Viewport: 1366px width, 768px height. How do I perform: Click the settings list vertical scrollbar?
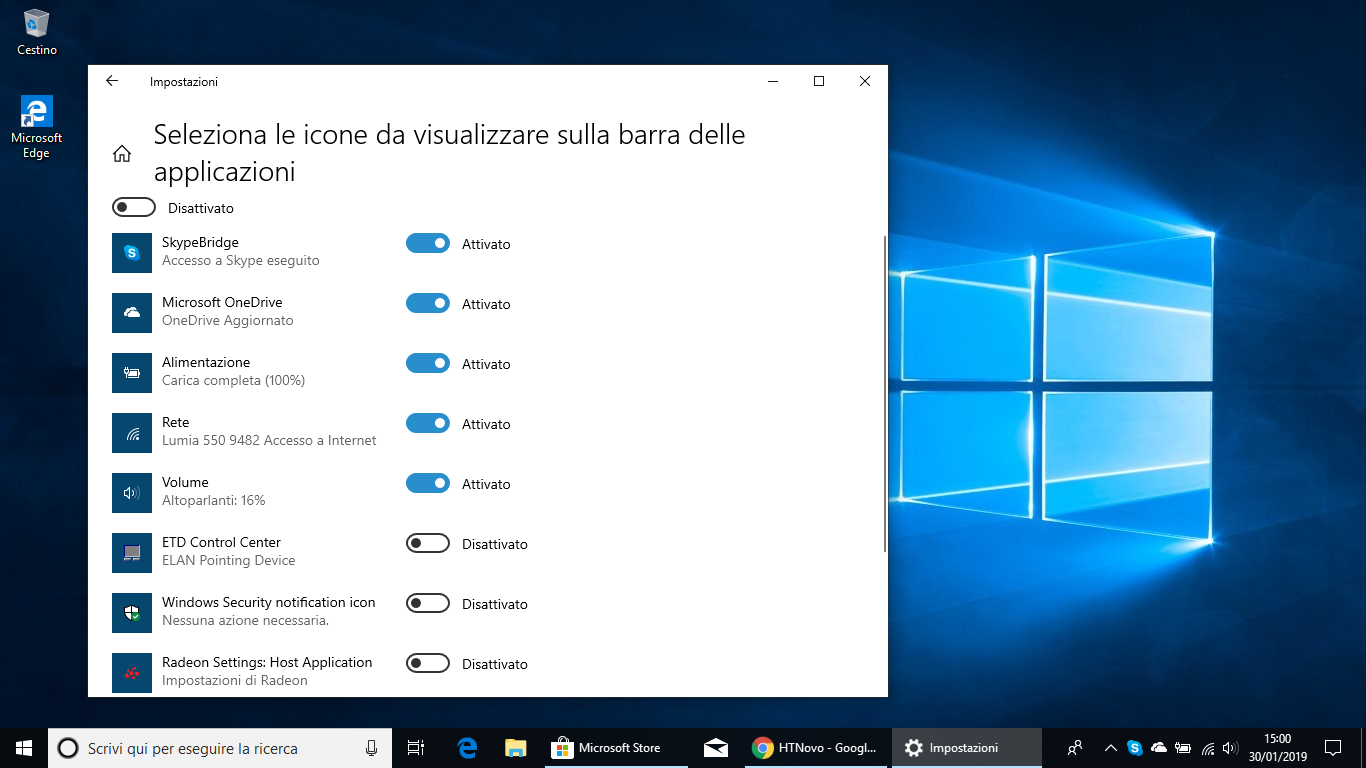[884, 393]
